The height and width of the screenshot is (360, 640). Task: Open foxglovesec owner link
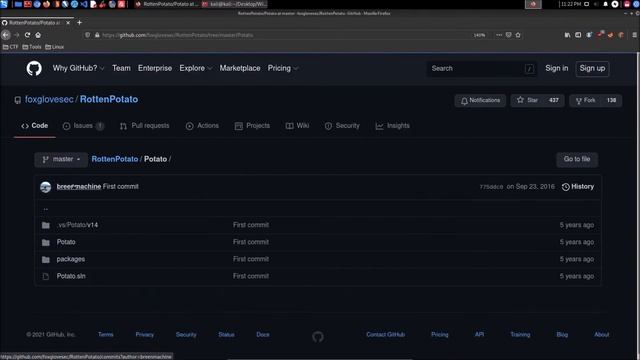[49, 99]
